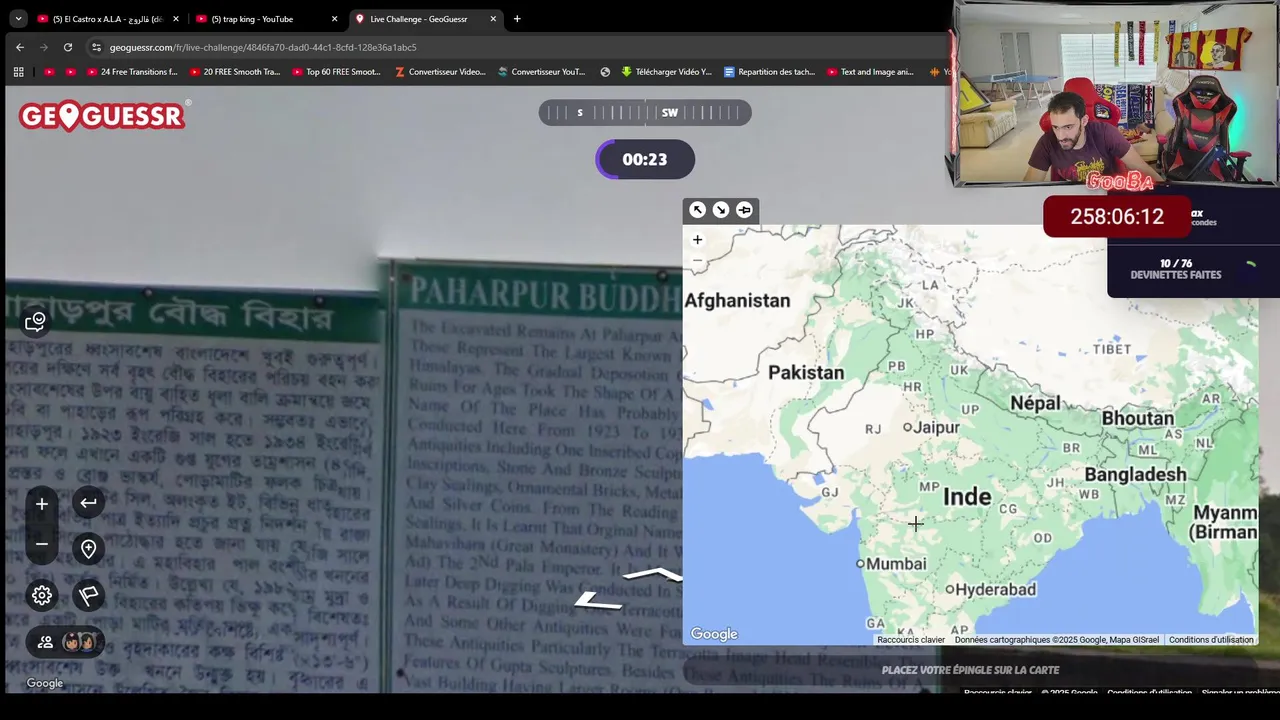This screenshot has width=1280, height=720.
Task: Click the globe bookmark icon
Action: tap(605, 72)
